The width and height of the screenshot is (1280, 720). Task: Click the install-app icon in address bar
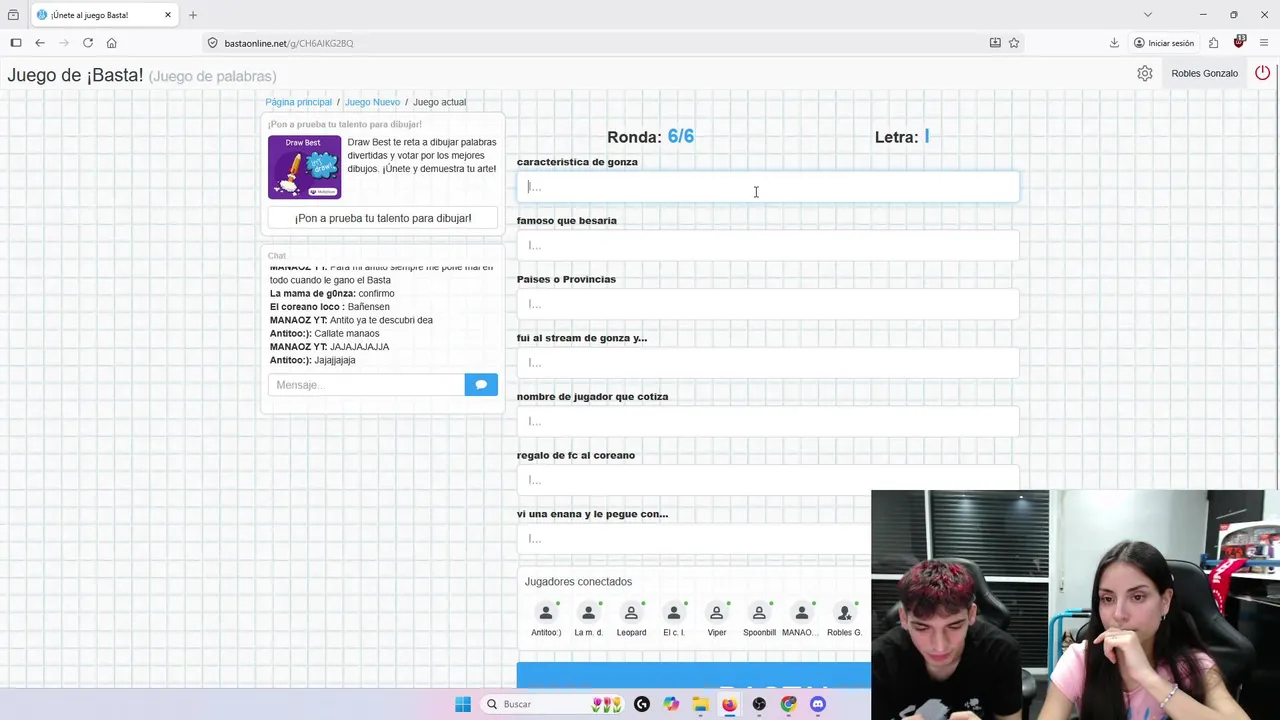click(995, 43)
